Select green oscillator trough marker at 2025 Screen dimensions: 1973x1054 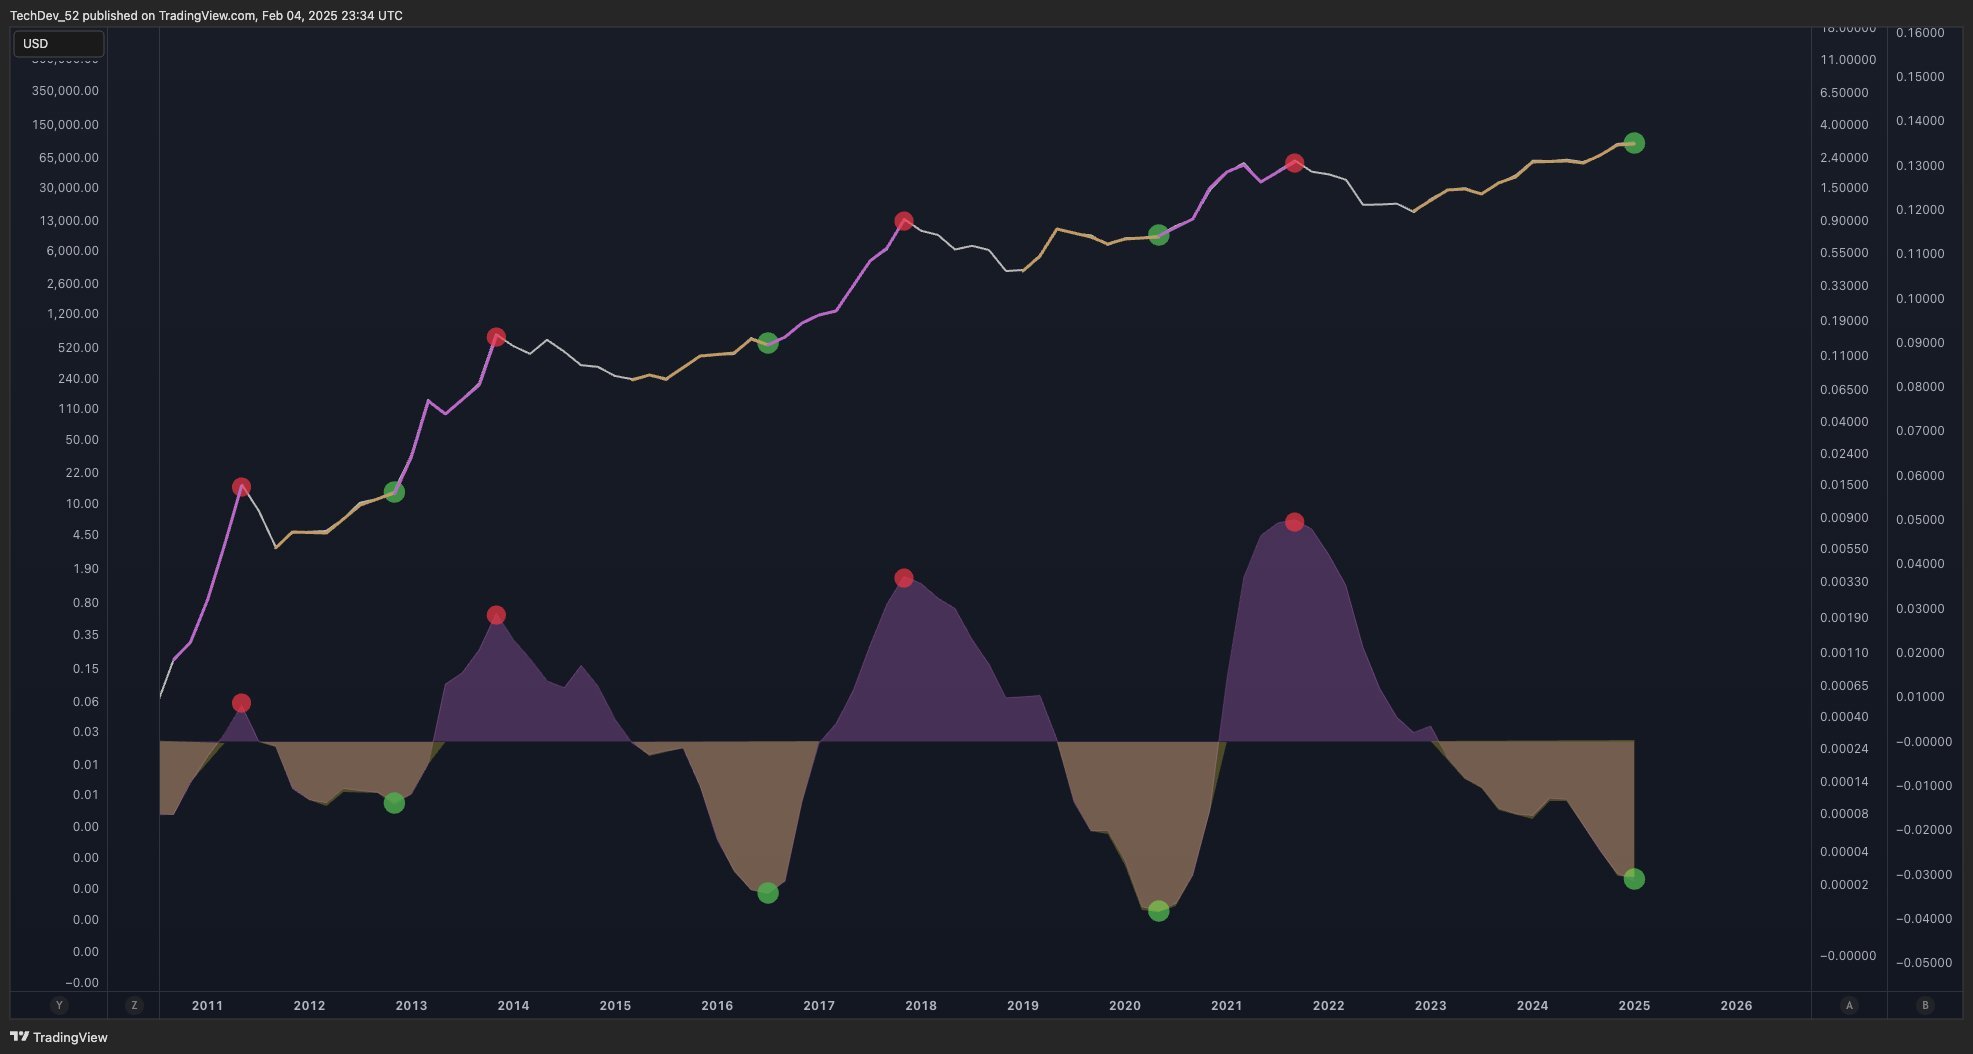(1634, 879)
